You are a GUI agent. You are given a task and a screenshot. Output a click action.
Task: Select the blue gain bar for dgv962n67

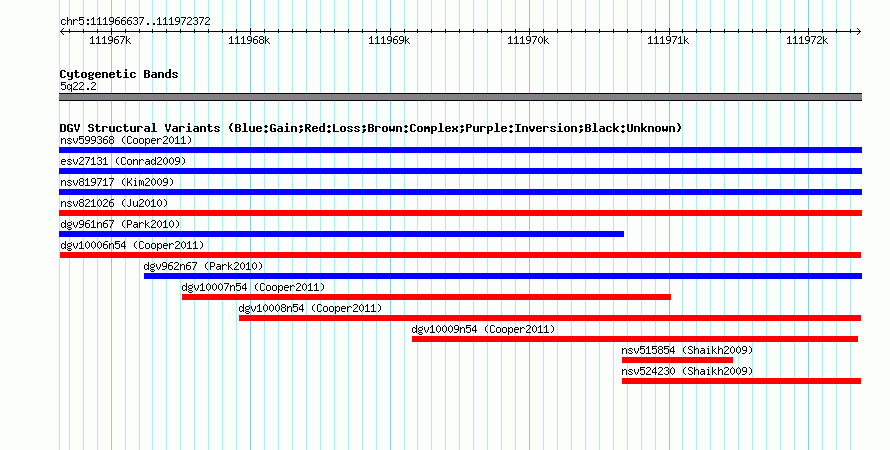point(503,276)
